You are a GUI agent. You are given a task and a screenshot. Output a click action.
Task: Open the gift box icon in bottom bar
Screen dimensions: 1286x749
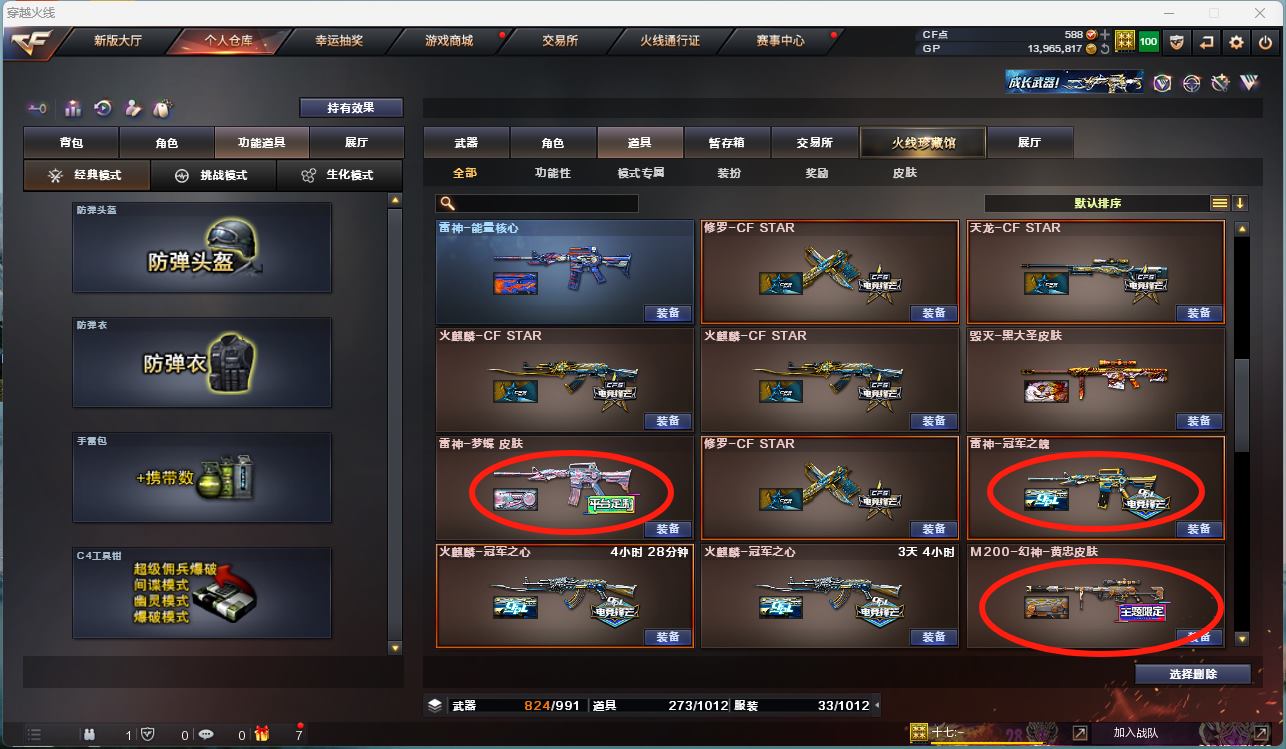[262, 734]
